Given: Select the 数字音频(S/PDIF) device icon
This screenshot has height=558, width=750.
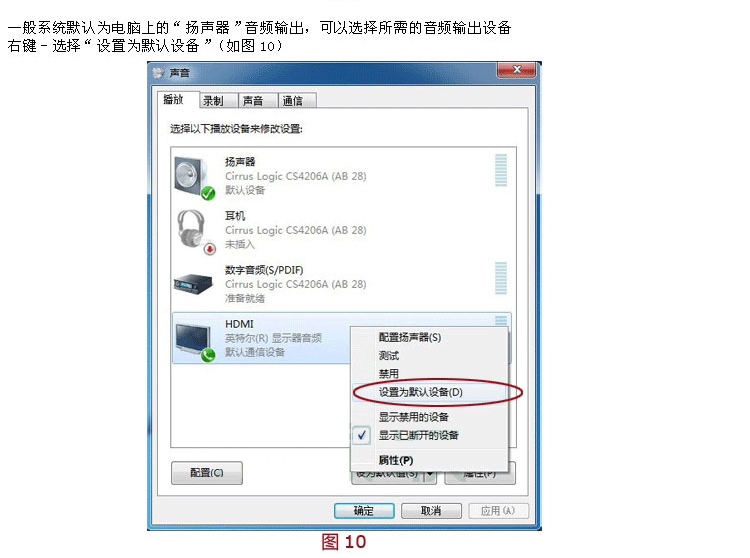Looking at the screenshot, I should click(x=193, y=284).
